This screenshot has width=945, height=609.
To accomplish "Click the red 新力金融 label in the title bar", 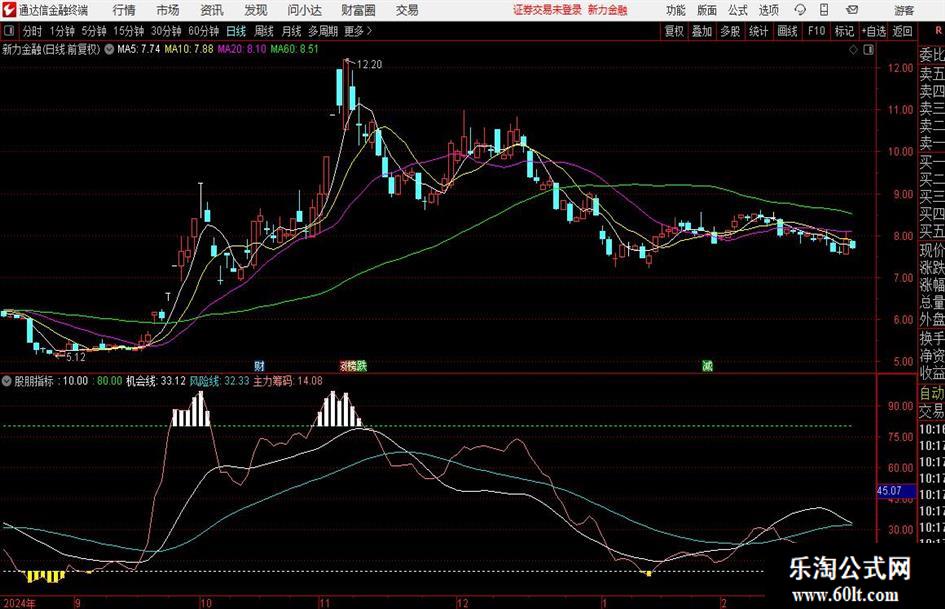I will point(608,10).
